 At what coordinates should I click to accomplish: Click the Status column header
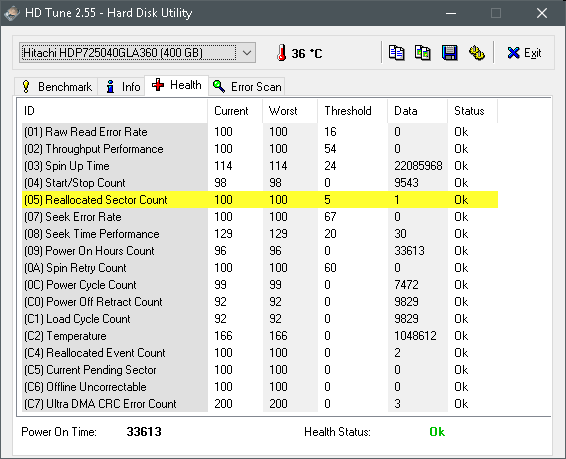click(x=473, y=111)
